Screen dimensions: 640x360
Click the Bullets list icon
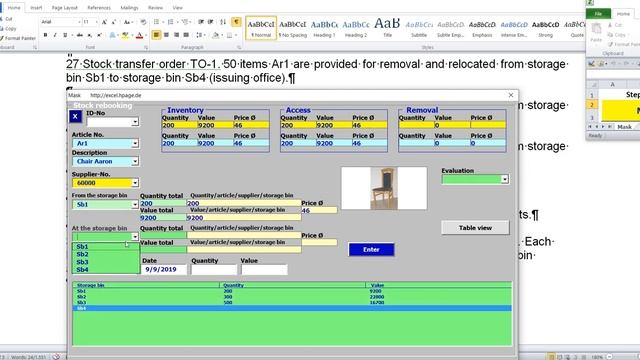tap(157, 22)
